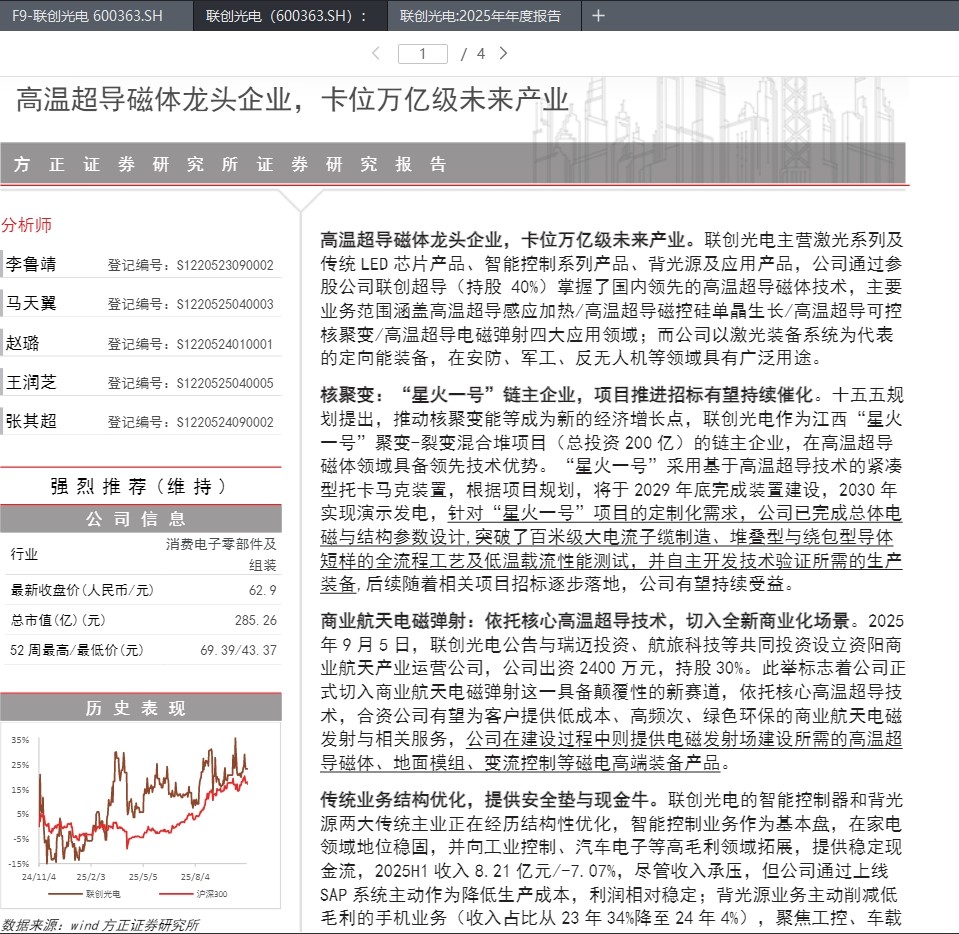Click the 方正证券研究所证券研究报告 banner text

[230, 164]
